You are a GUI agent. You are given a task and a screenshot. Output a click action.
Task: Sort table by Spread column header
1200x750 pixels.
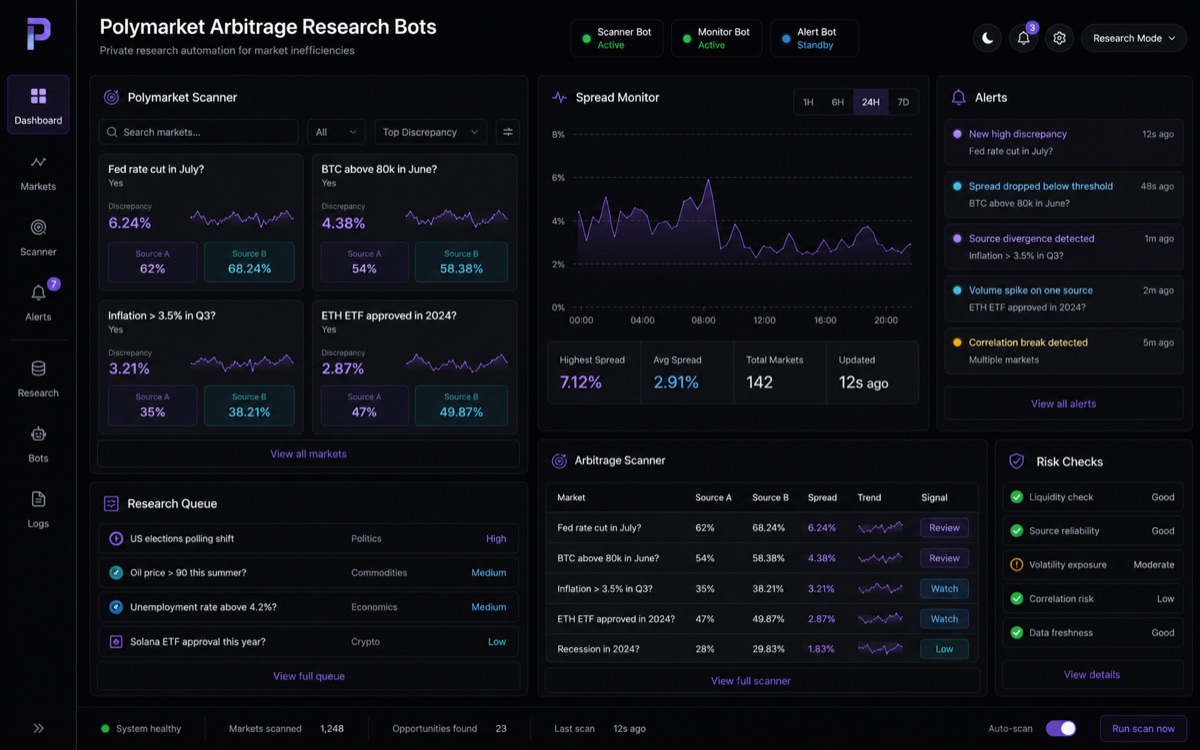click(x=822, y=497)
